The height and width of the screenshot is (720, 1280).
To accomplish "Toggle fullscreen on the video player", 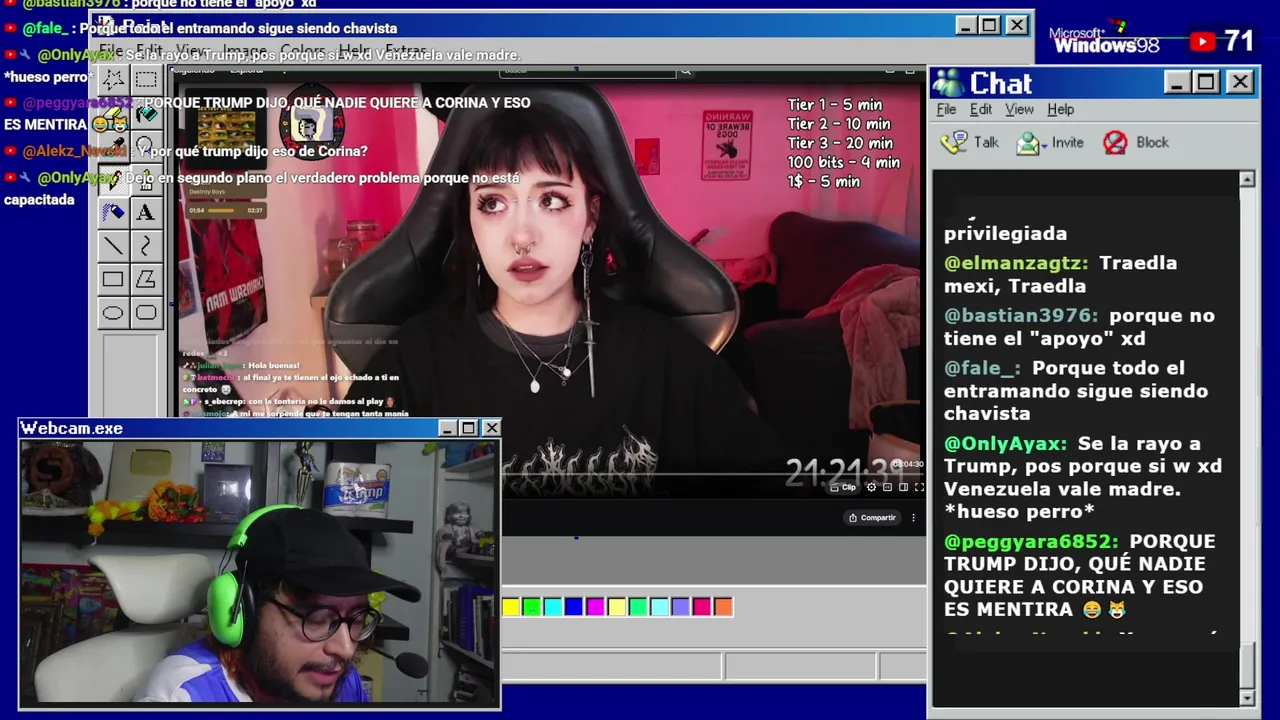I will click(x=919, y=487).
